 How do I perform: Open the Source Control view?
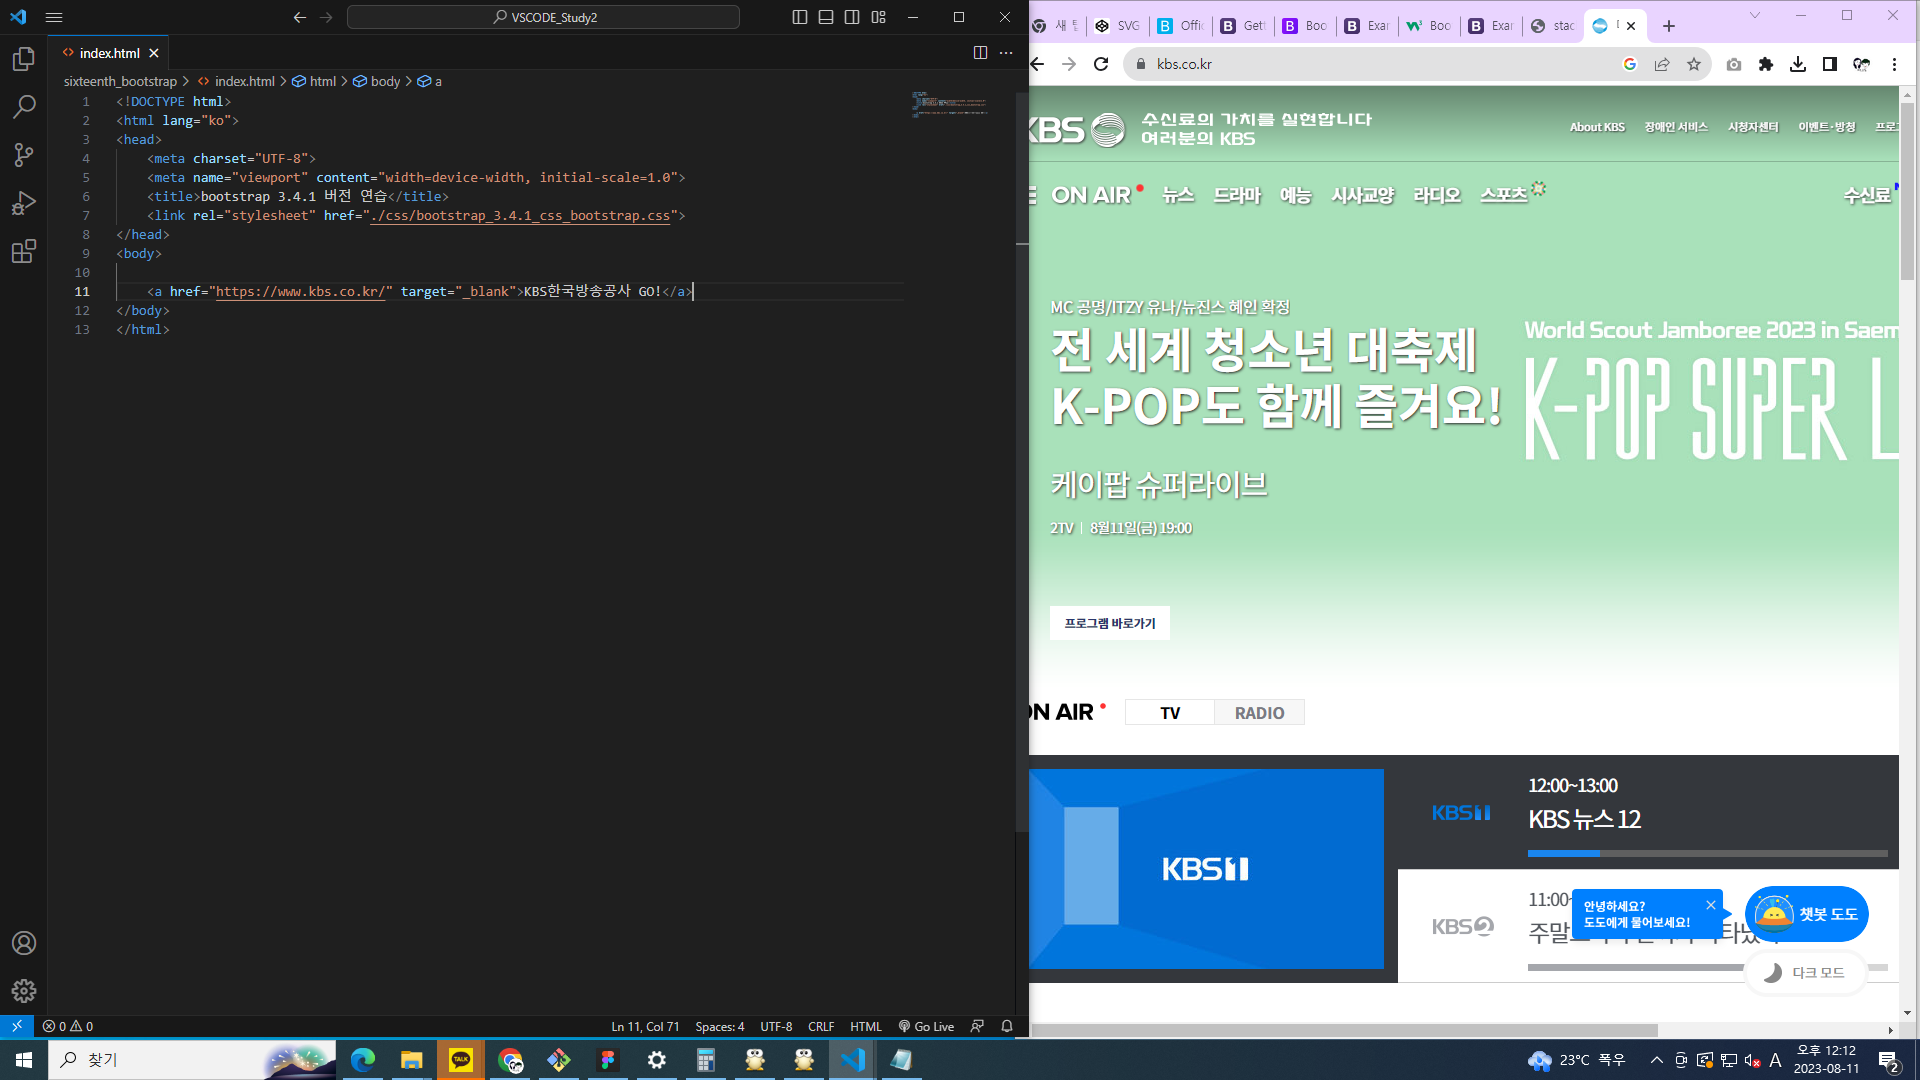24,155
